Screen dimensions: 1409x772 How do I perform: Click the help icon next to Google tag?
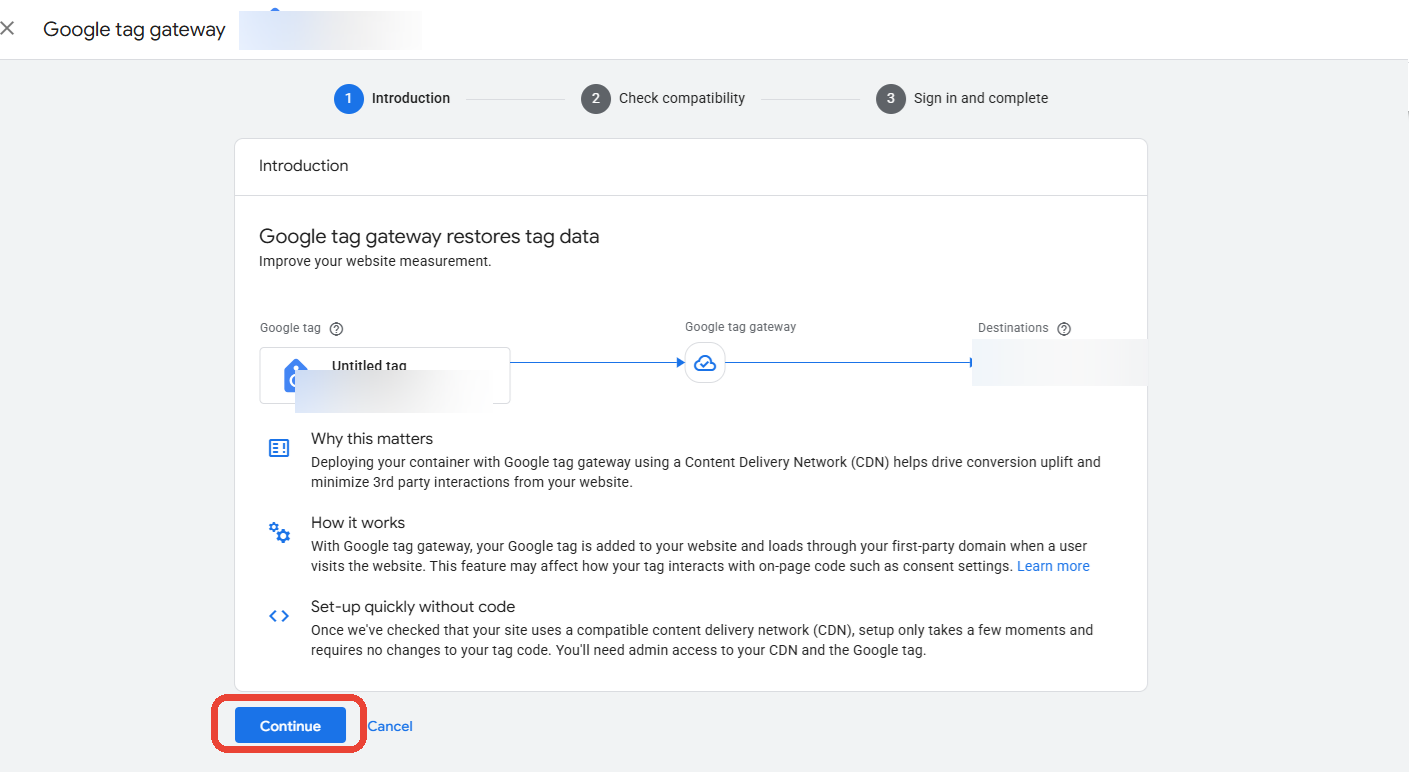click(337, 329)
